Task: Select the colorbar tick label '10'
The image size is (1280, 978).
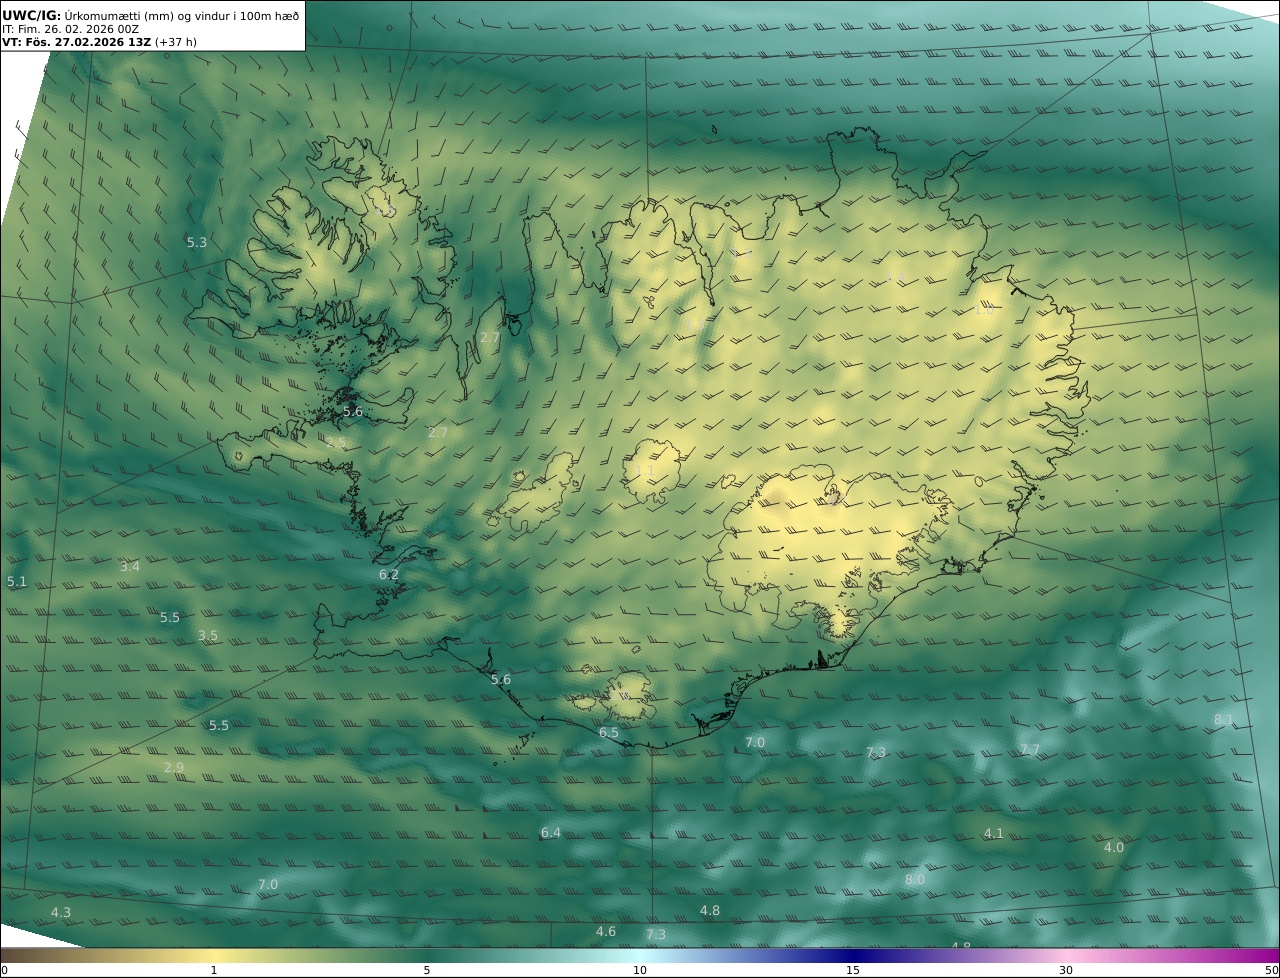Action: [640, 970]
